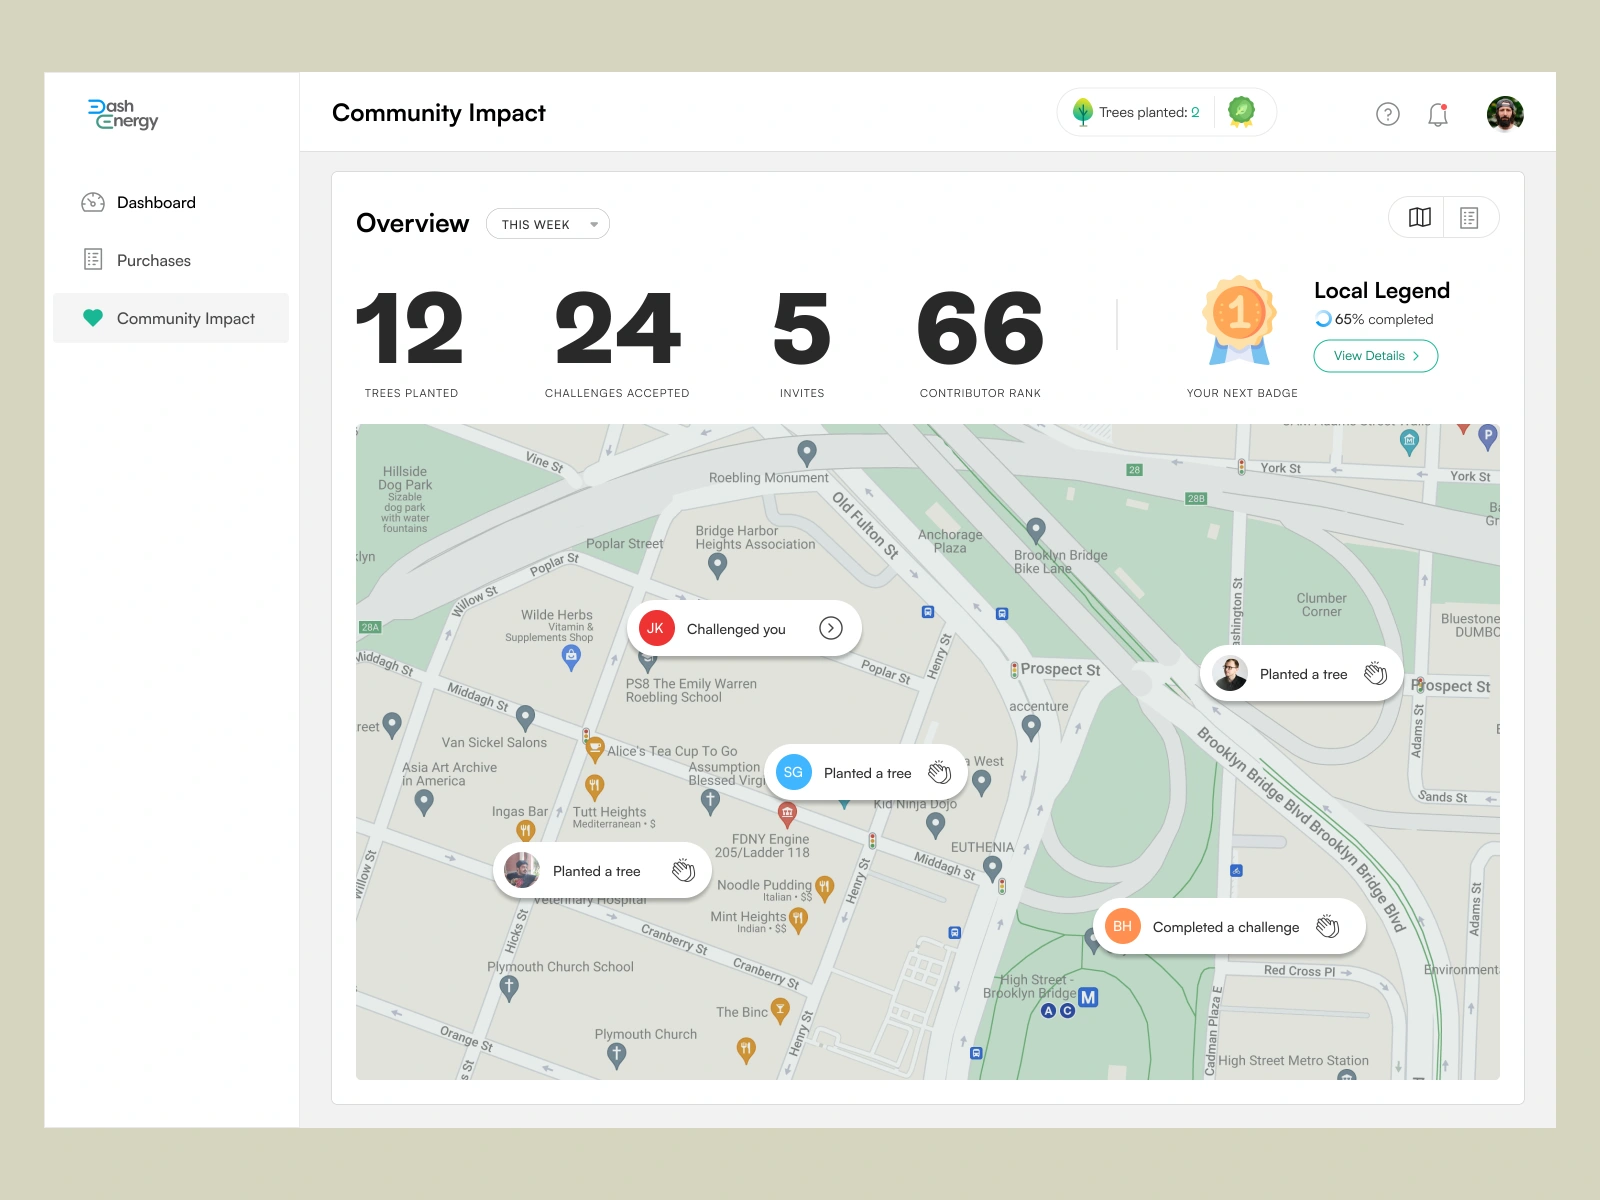Click the FDNY Engine 205 fire station pin
Image resolution: width=1600 pixels, height=1200 pixels.
[787, 813]
